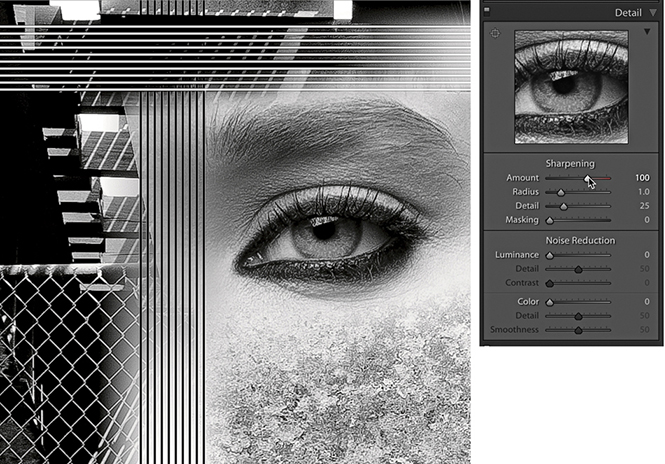The height and width of the screenshot is (464, 665).
Task: Adjust the Sharpening Amount slider
Action: tap(587, 179)
